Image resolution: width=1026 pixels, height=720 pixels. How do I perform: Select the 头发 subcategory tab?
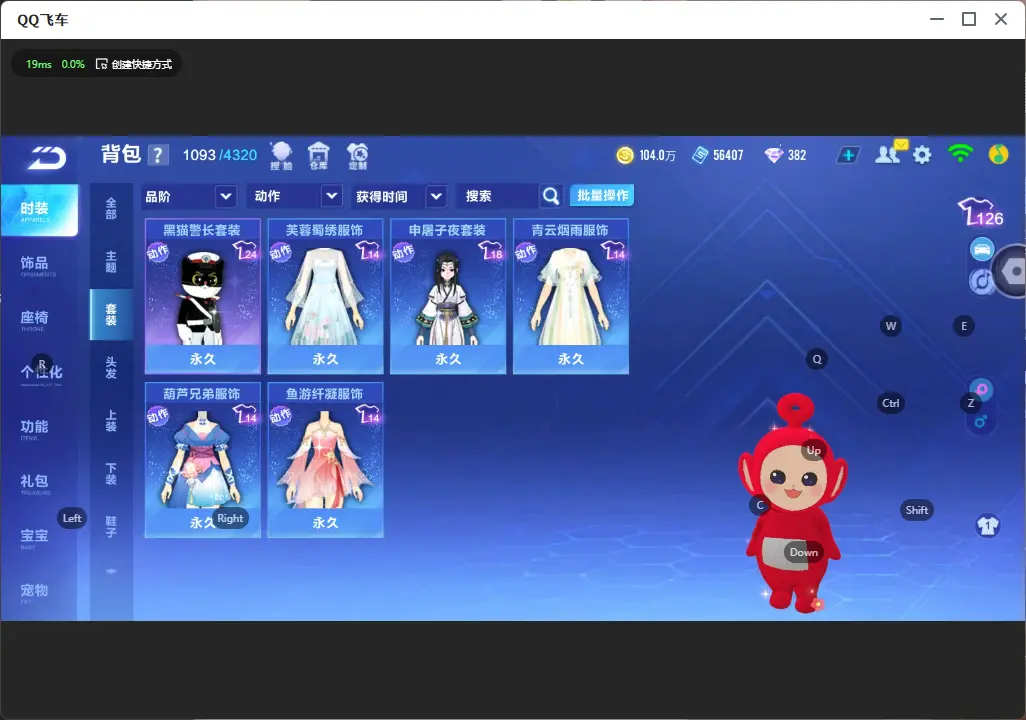click(x=111, y=368)
